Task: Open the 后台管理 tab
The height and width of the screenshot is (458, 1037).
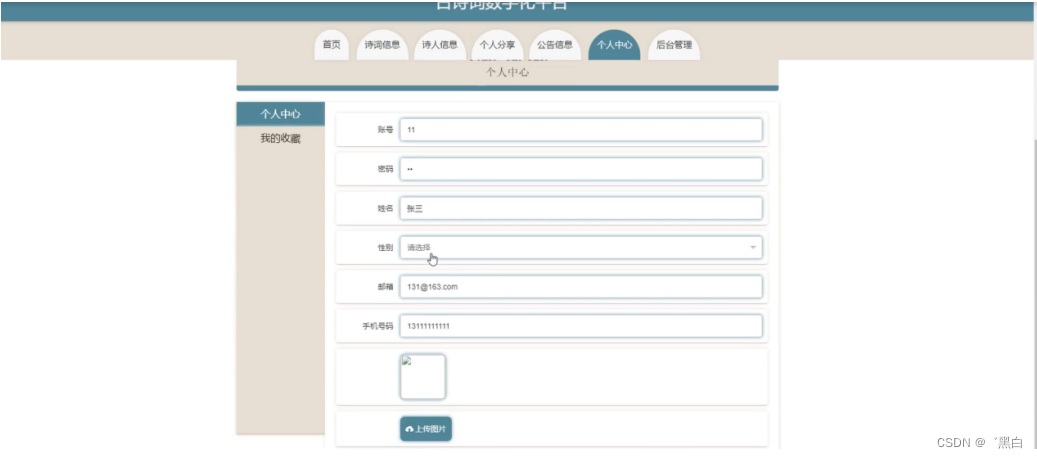Action: 674,45
